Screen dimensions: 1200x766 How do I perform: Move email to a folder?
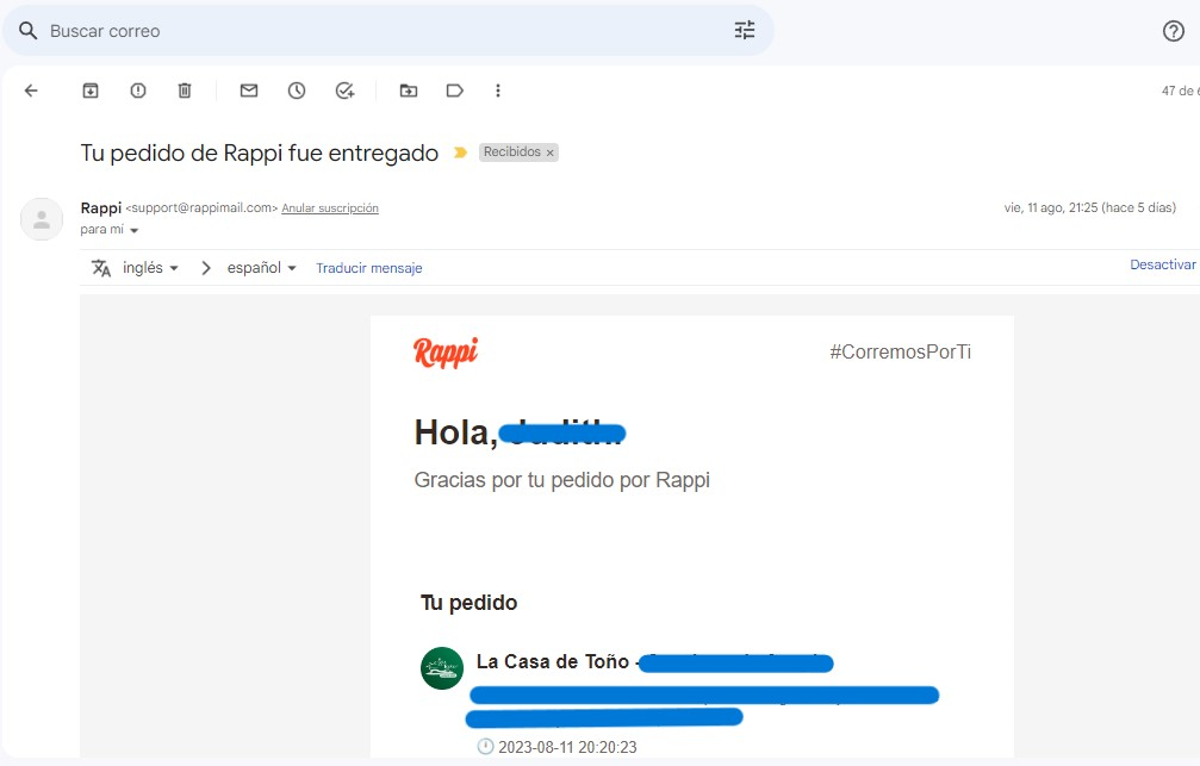tap(408, 91)
